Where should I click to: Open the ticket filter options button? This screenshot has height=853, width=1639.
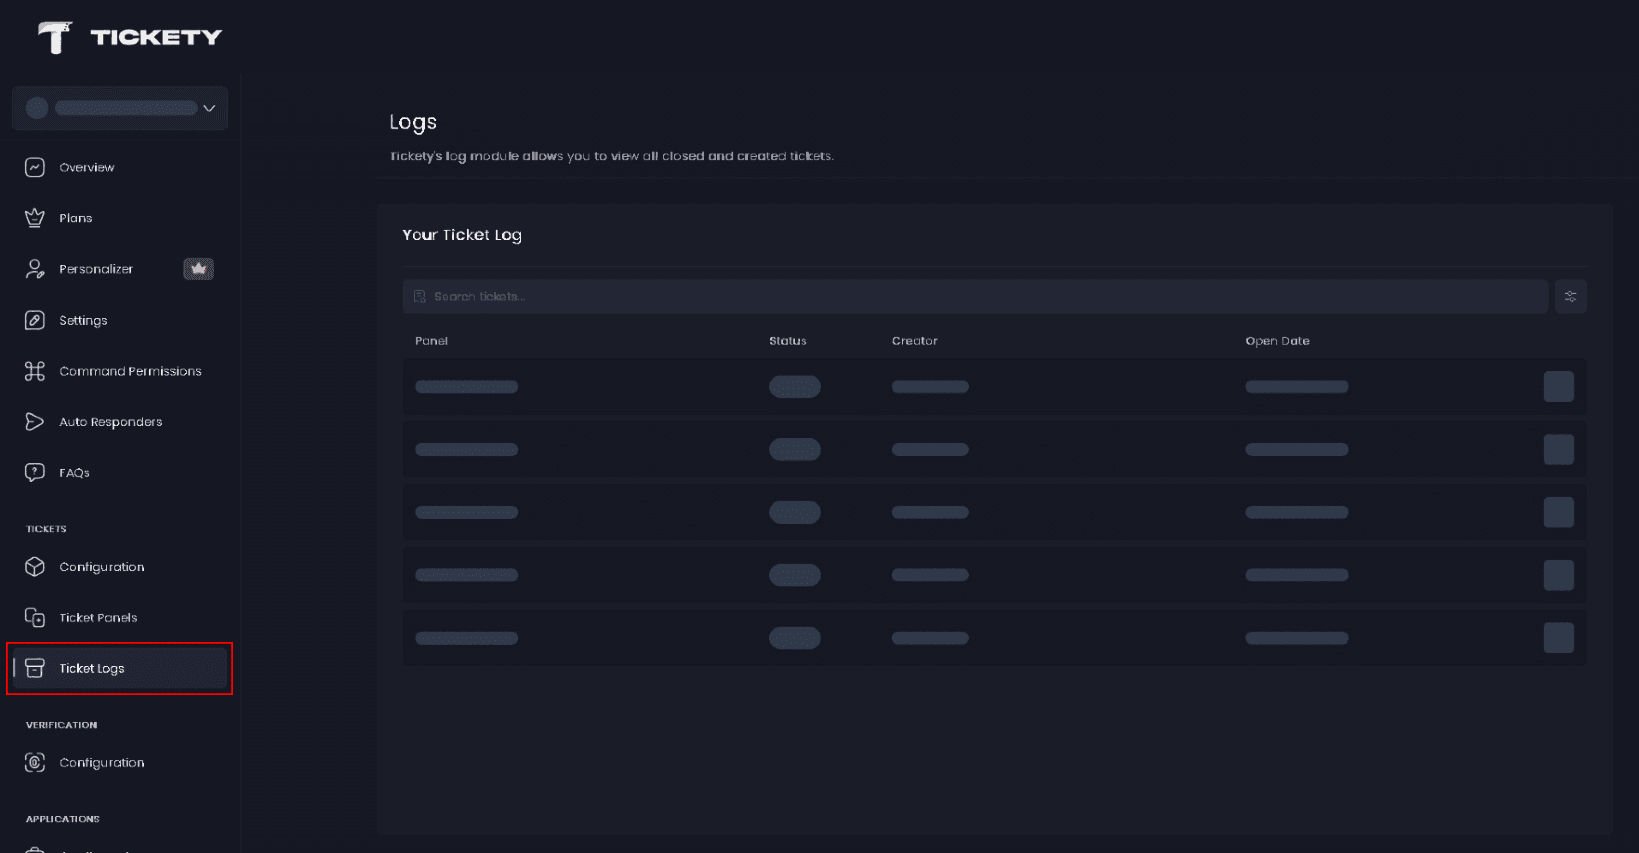pyautogui.click(x=1570, y=297)
